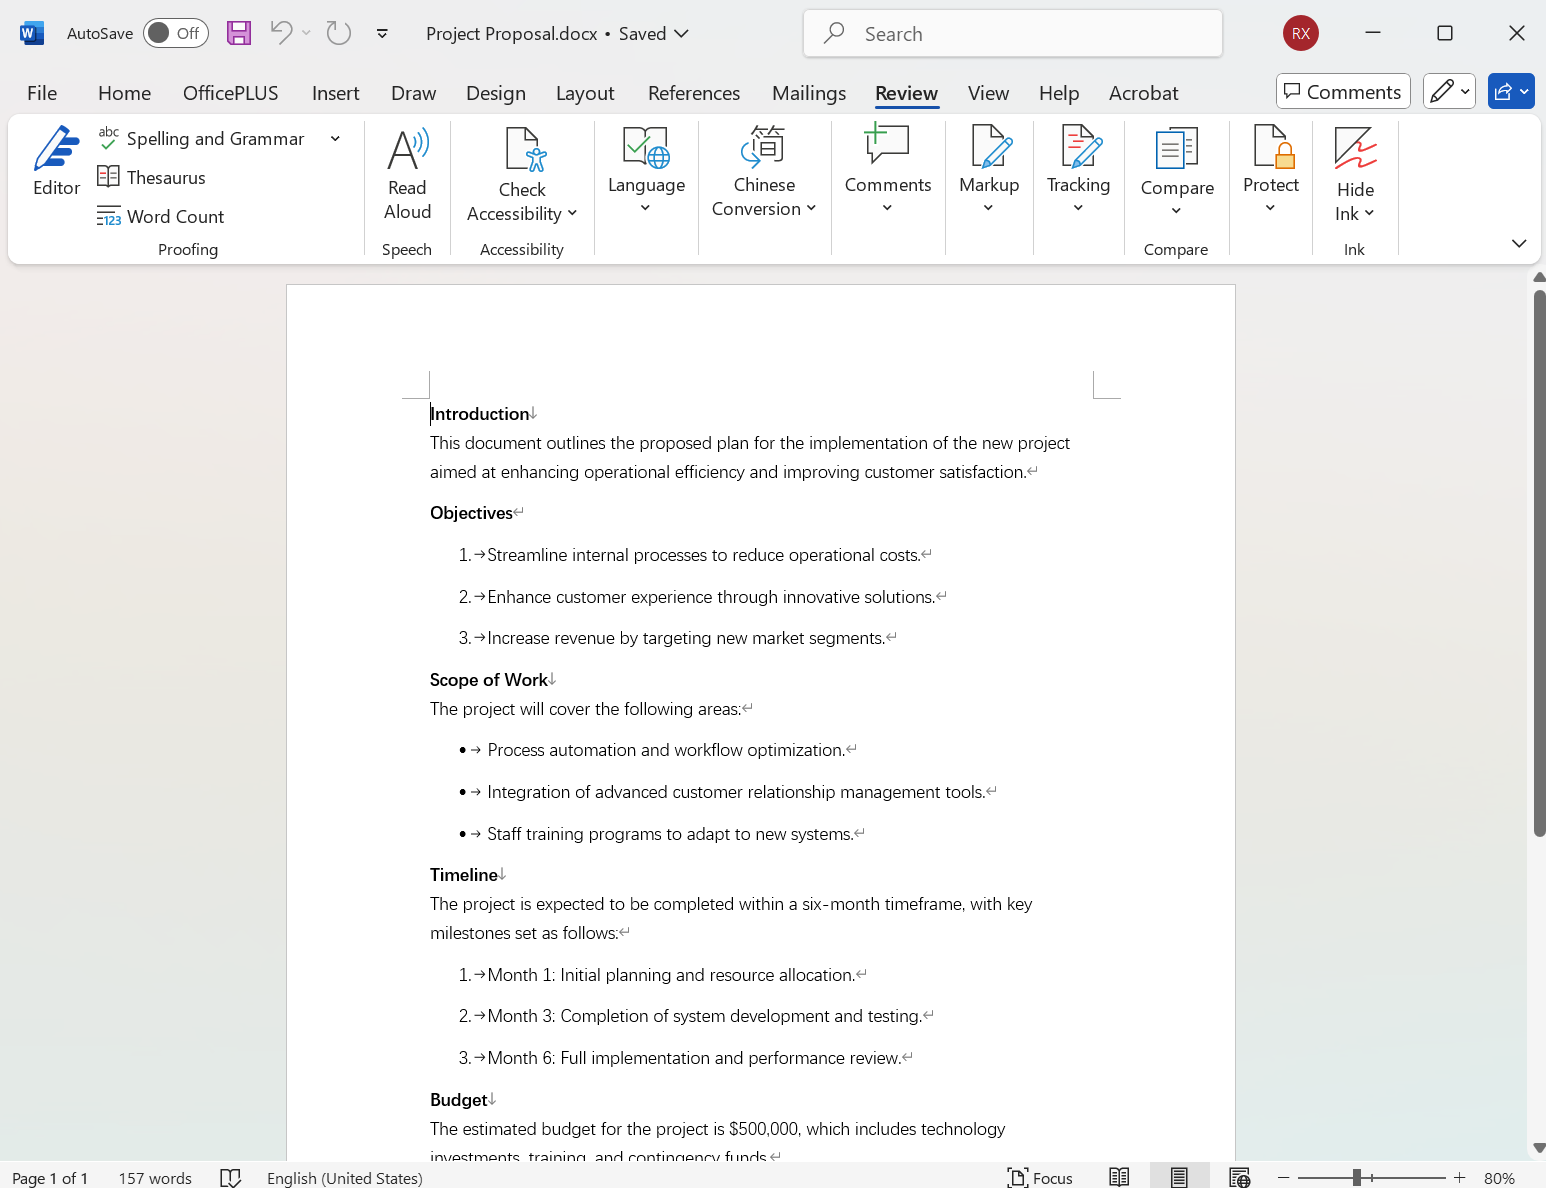This screenshot has height=1188, width=1546.
Task: Show the Word Count dialog
Action: pos(160,216)
